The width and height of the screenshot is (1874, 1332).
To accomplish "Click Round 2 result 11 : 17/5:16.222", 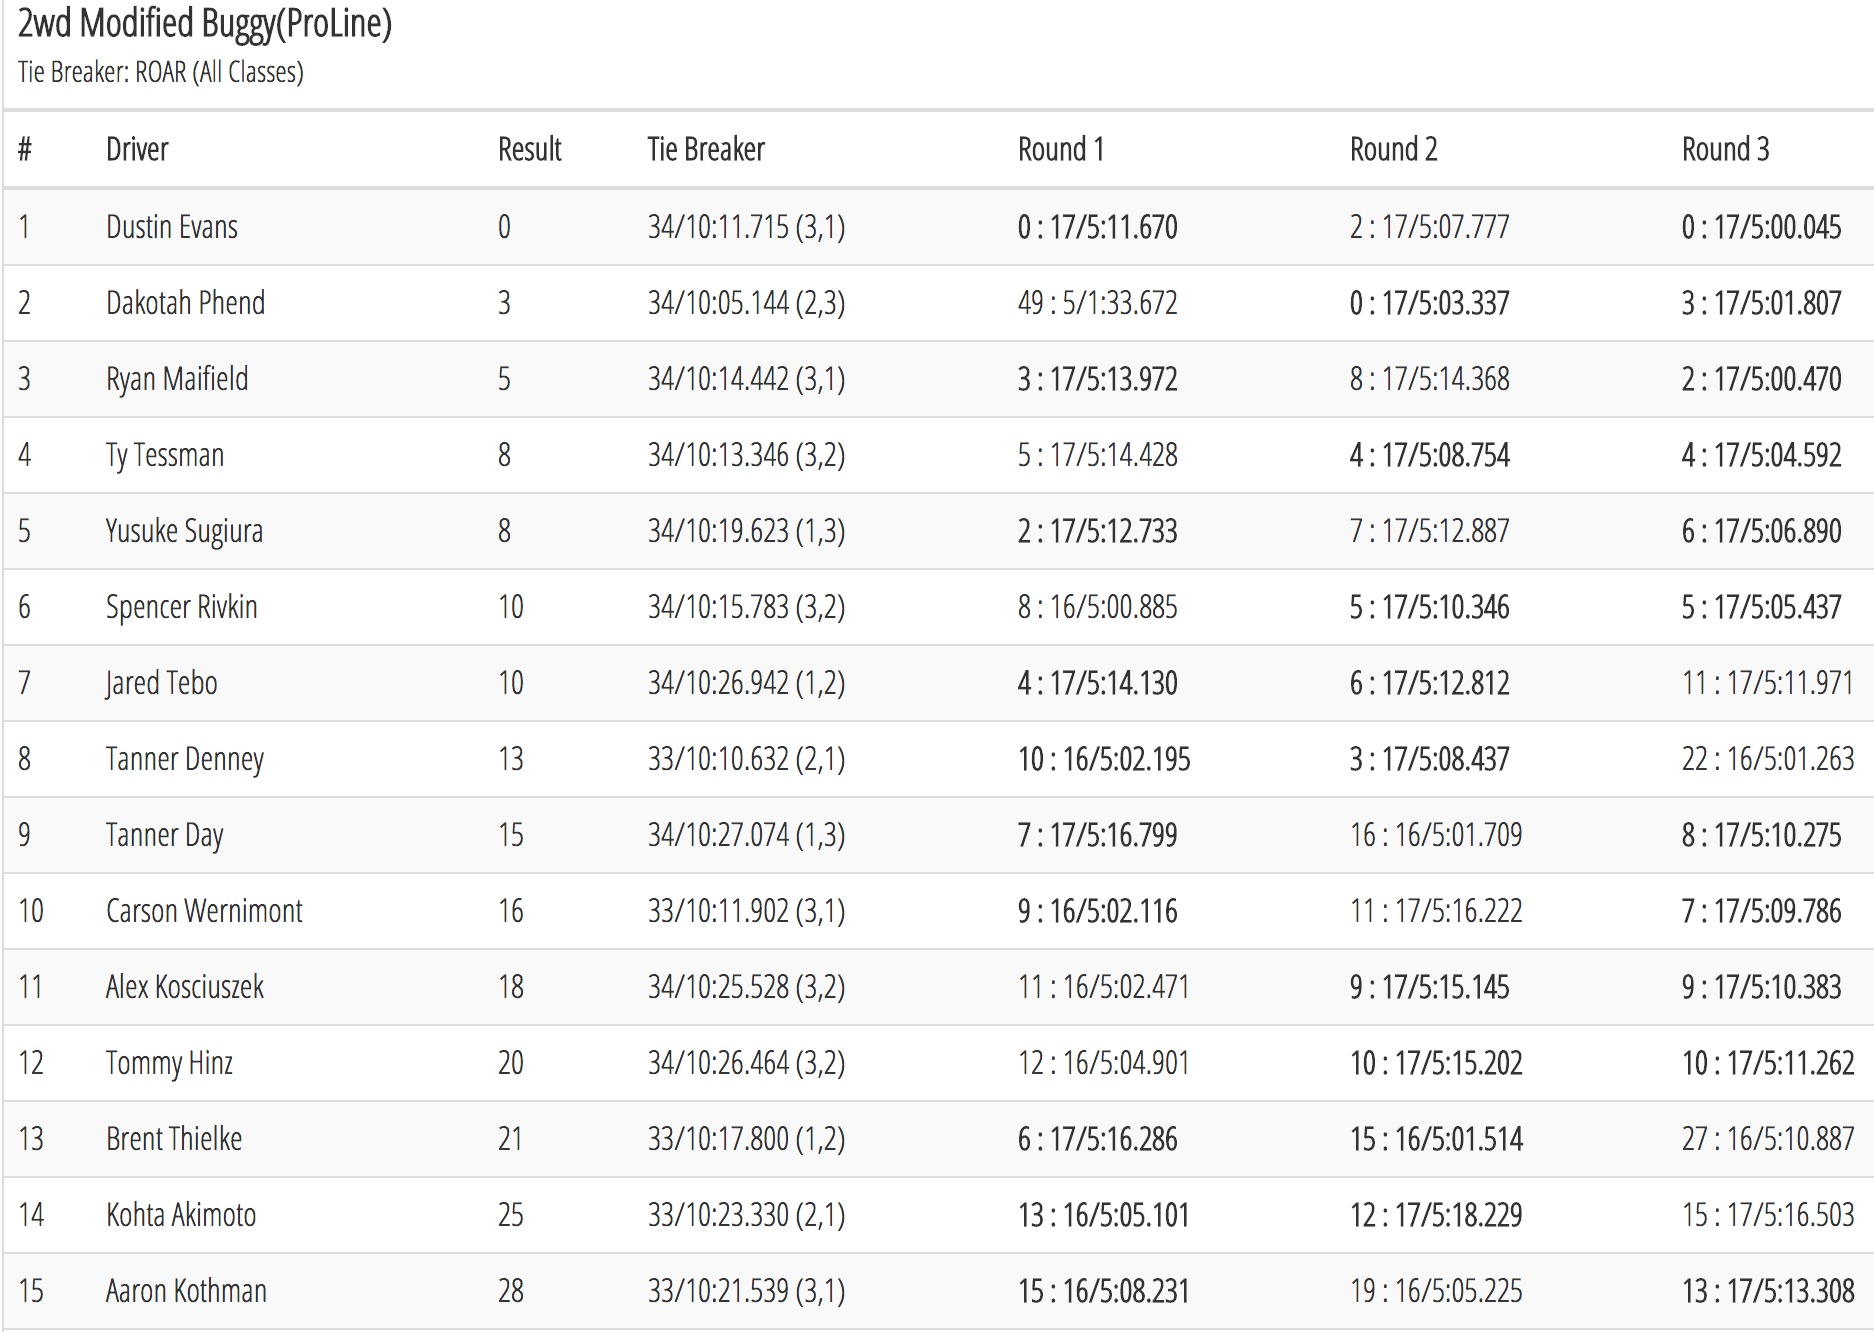I will pos(1436,911).
